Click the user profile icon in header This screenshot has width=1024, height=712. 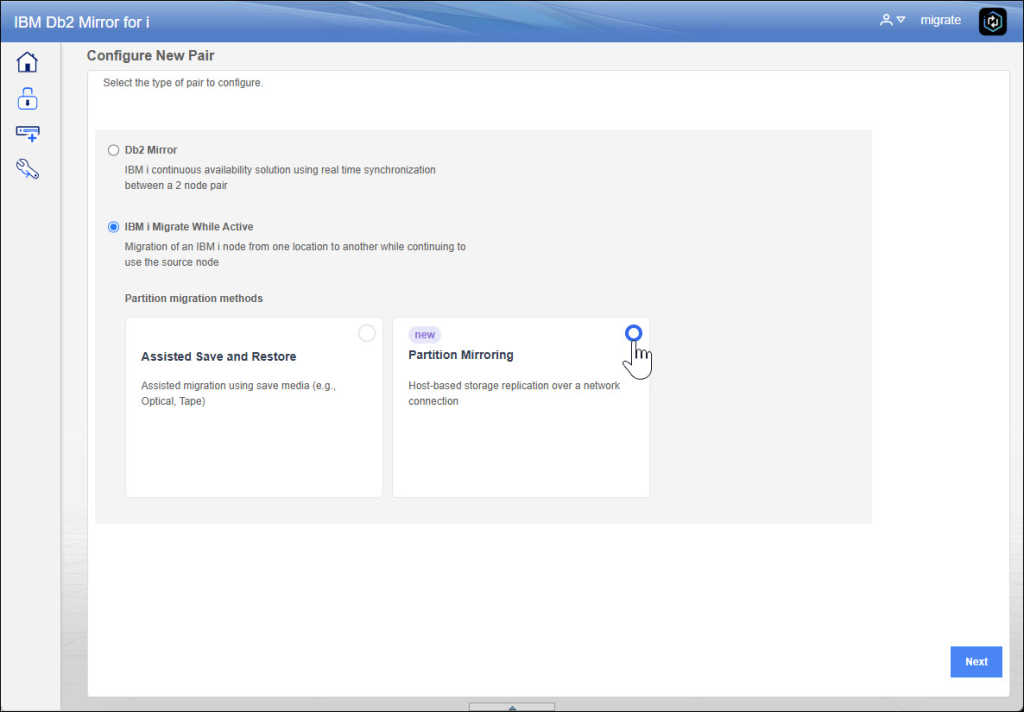(886, 20)
